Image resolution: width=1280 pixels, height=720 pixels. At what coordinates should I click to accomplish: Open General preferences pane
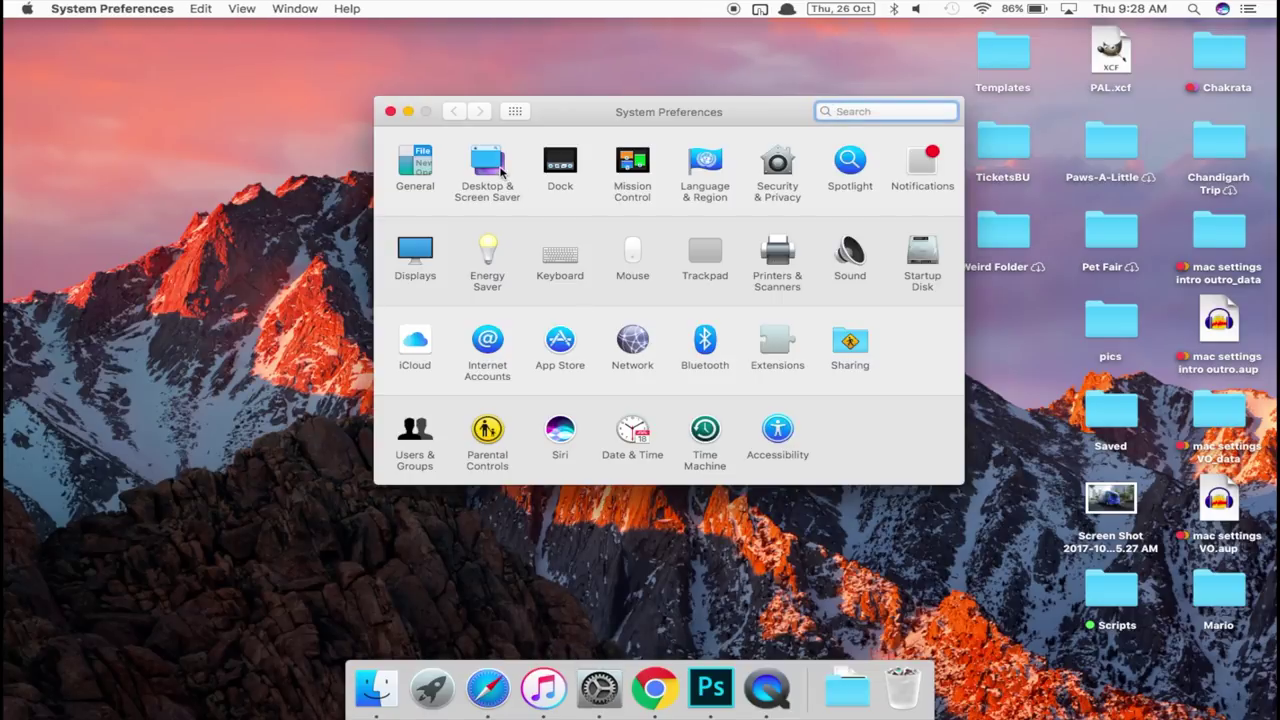pos(415,168)
